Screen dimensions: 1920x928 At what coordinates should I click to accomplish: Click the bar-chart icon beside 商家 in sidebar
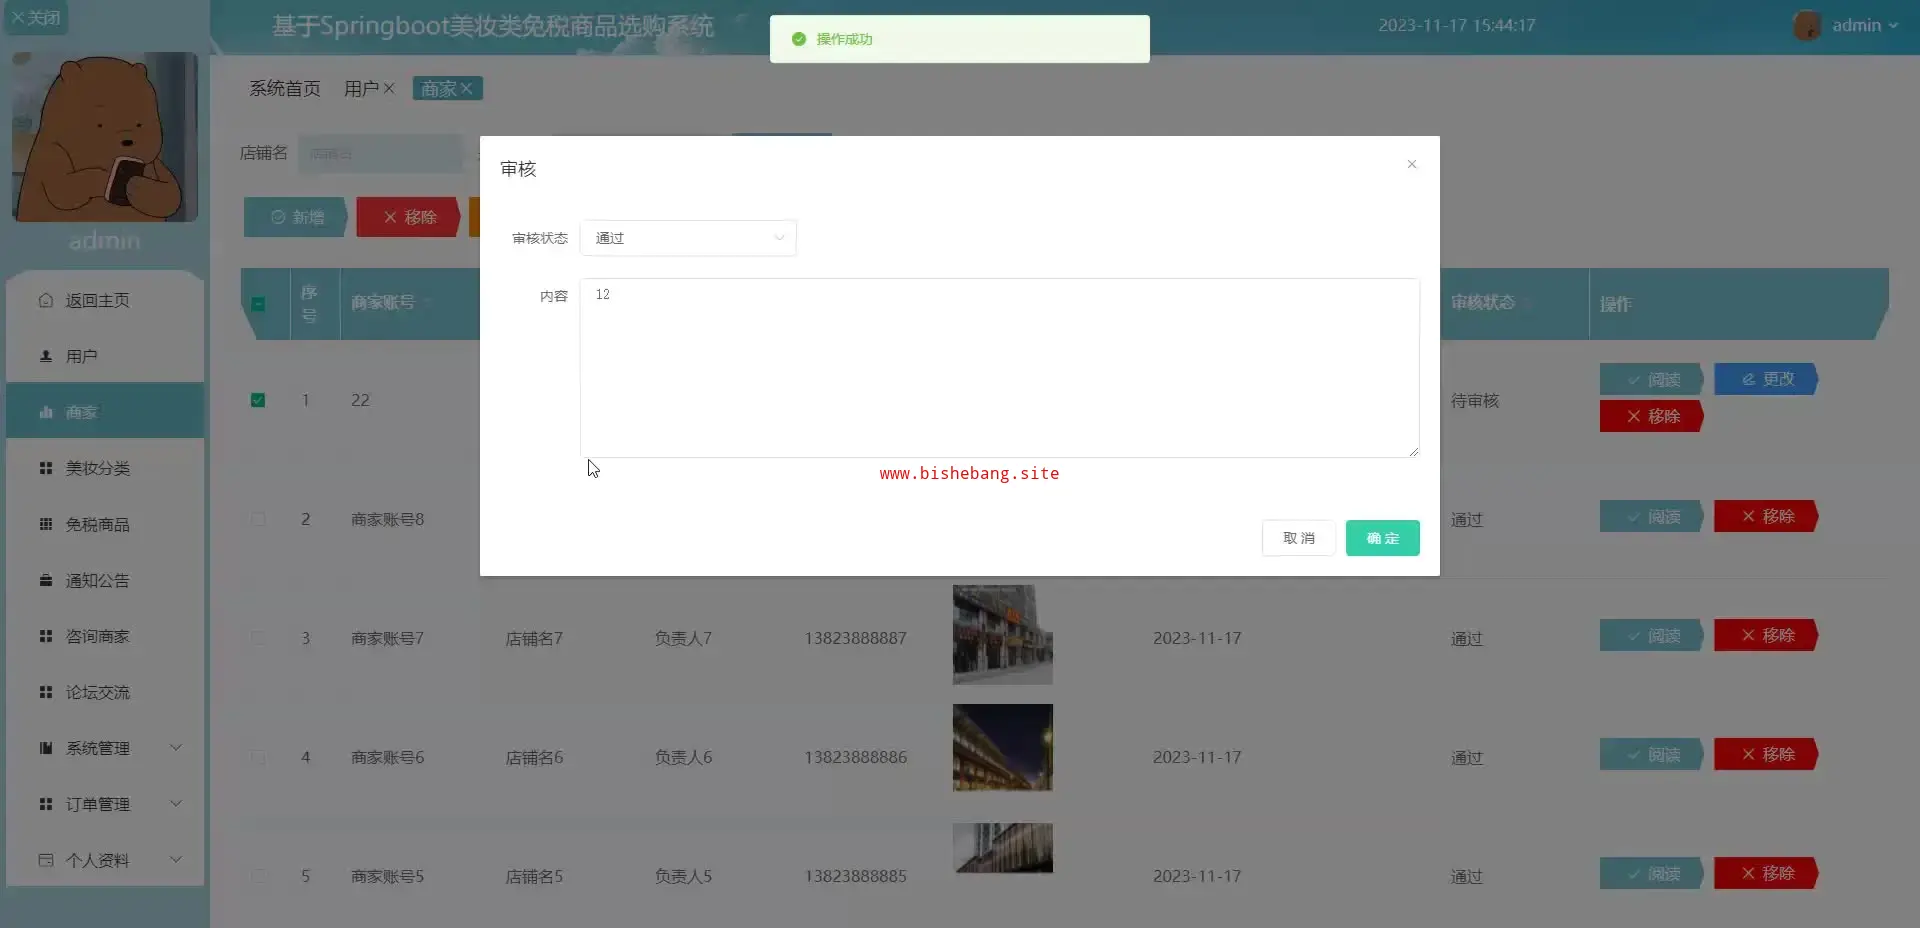46,412
